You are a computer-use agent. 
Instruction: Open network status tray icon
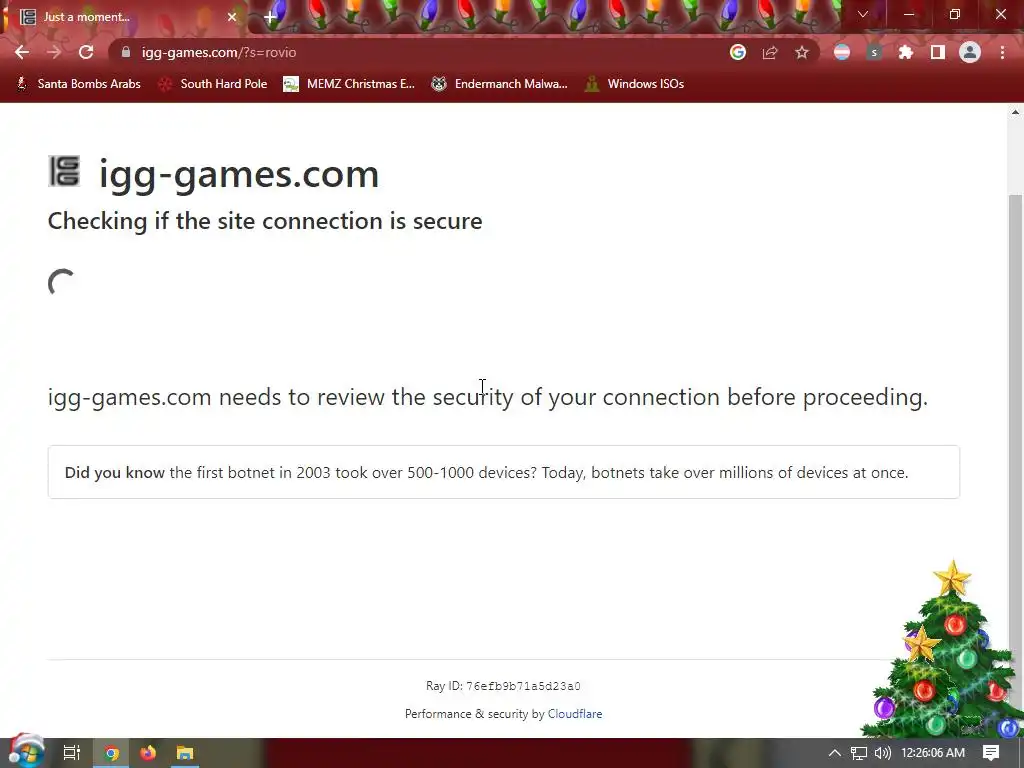click(x=859, y=753)
